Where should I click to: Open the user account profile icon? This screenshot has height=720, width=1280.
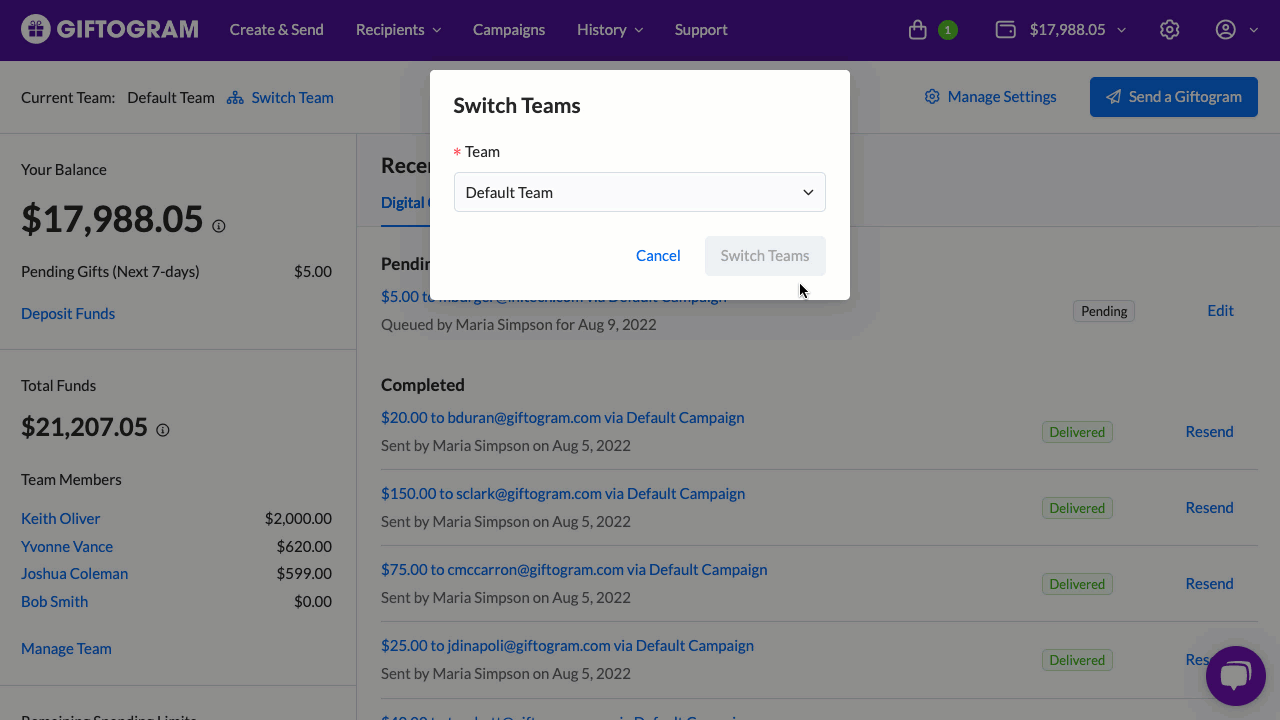tap(1225, 30)
